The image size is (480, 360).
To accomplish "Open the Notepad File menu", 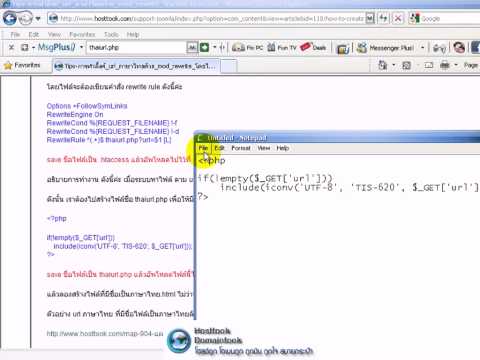I will tap(203, 148).
